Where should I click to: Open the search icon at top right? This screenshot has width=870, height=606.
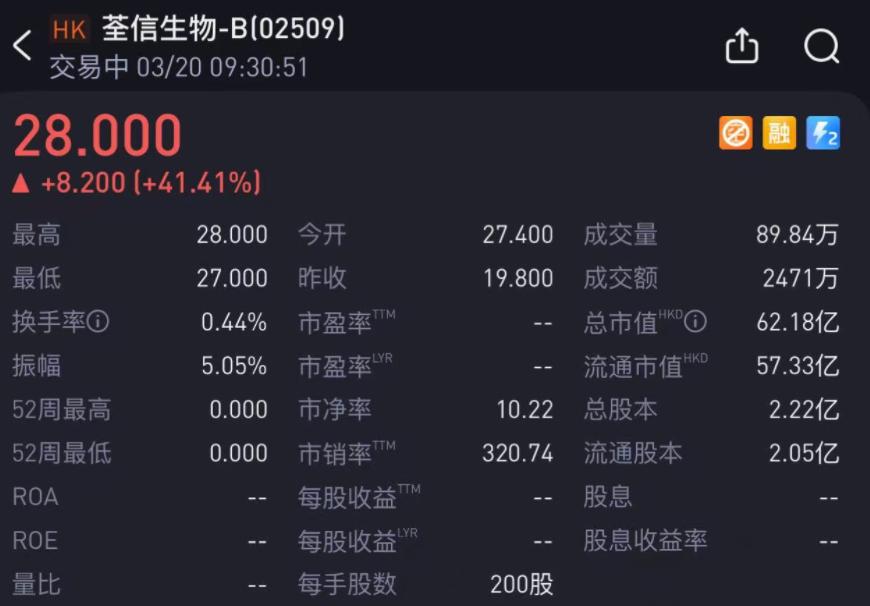click(821, 46)
